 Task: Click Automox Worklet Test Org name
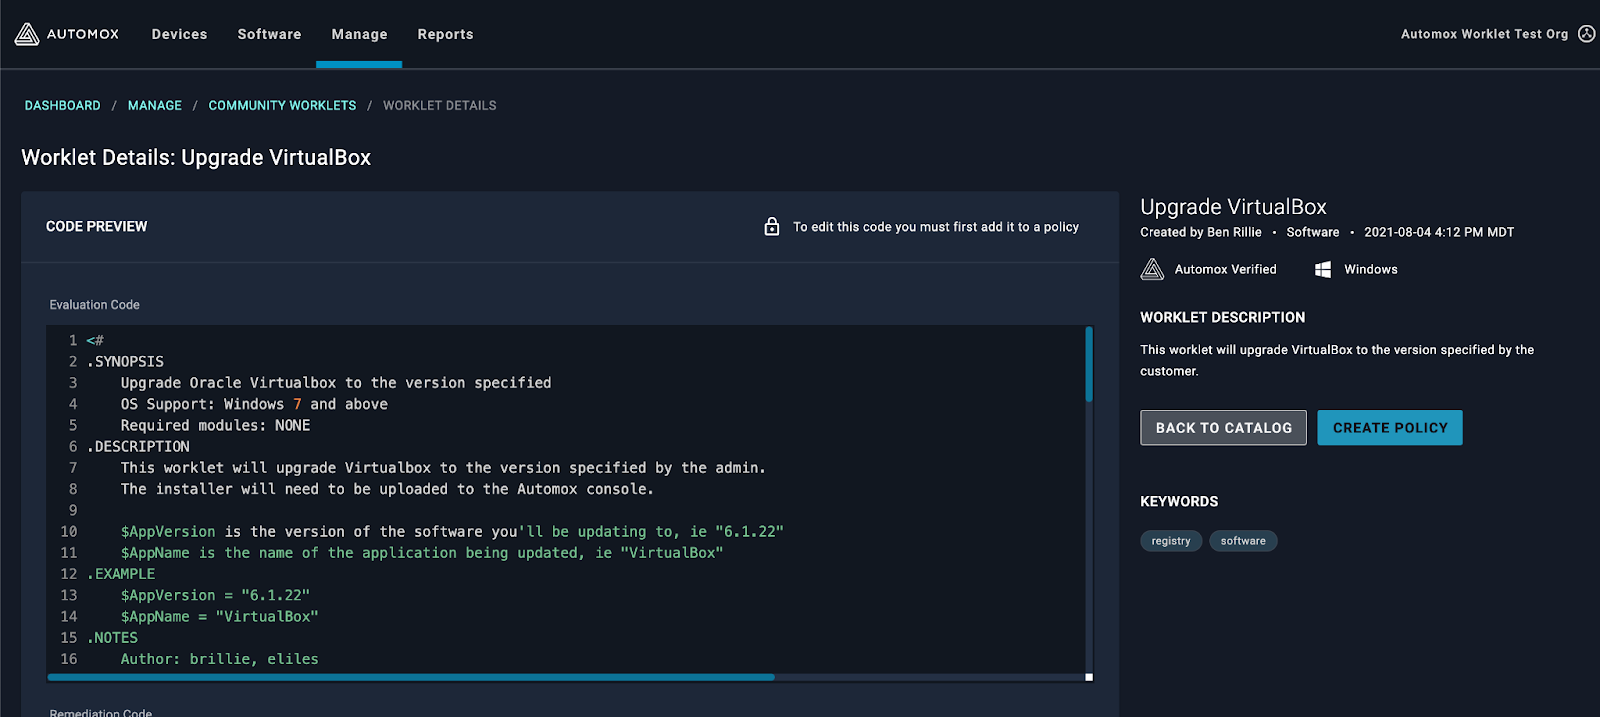tap(1484, 34)
